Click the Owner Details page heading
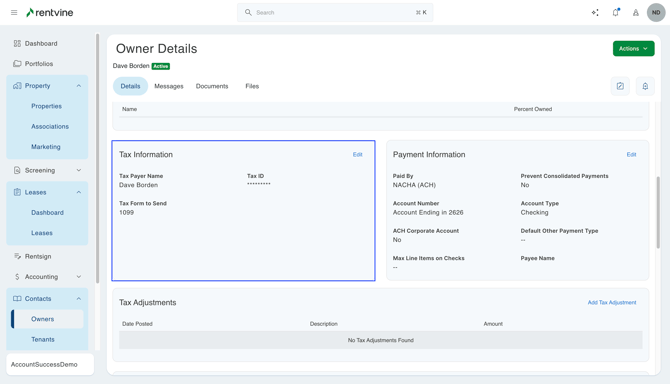This screenshot has width=670, height=384. point(156,49)
